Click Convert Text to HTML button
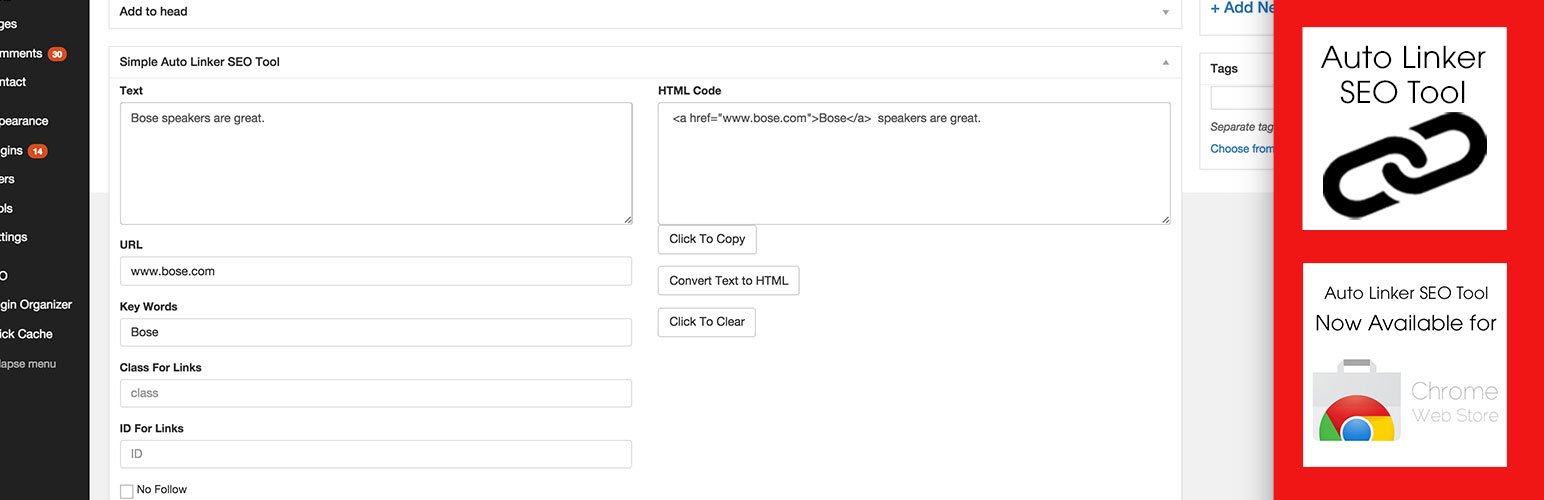 point(729,281)
